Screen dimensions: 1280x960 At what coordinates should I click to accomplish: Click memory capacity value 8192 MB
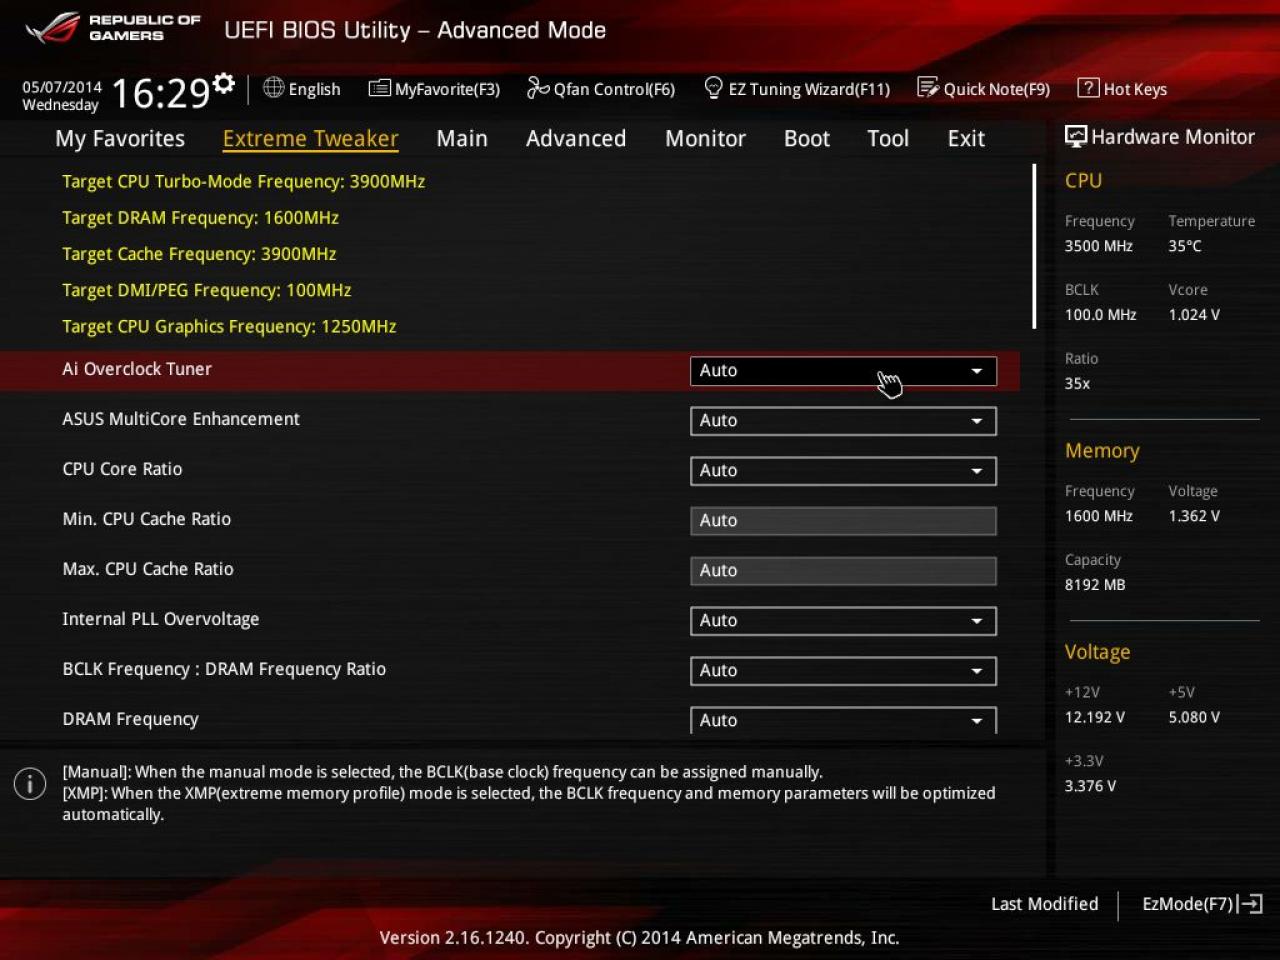[x=1095, y=585]
